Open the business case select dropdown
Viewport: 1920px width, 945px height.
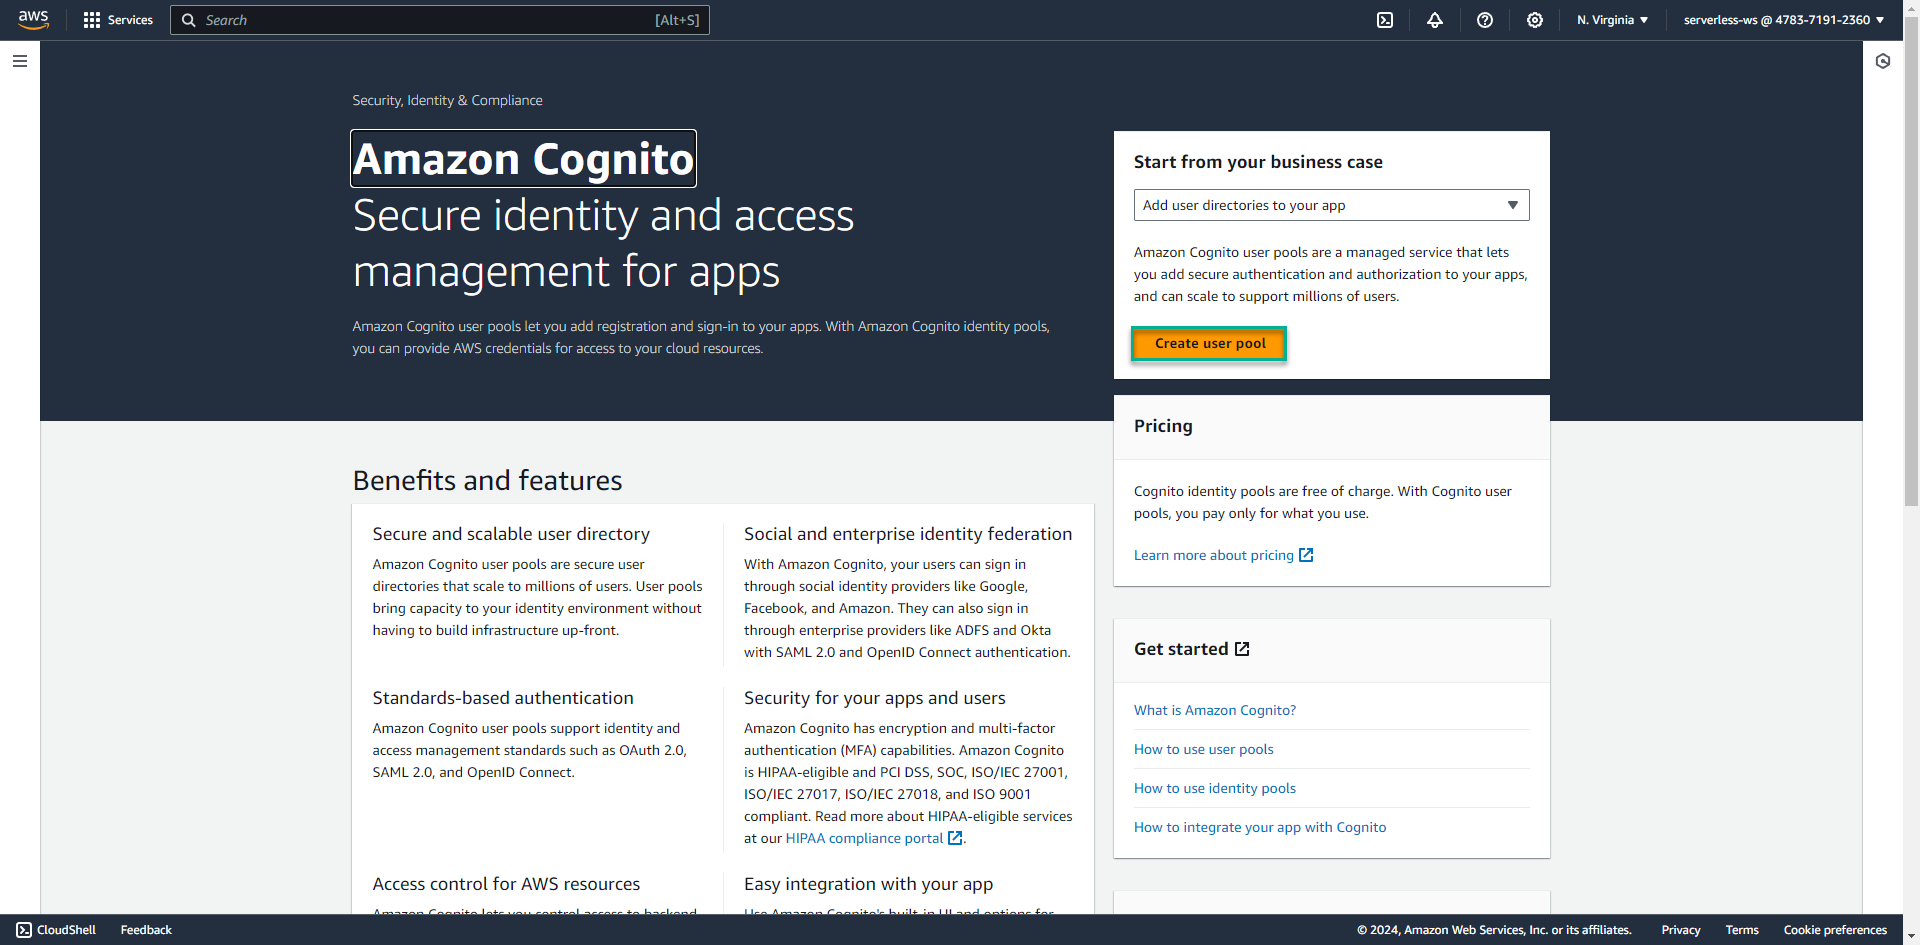coord(1331,205)
